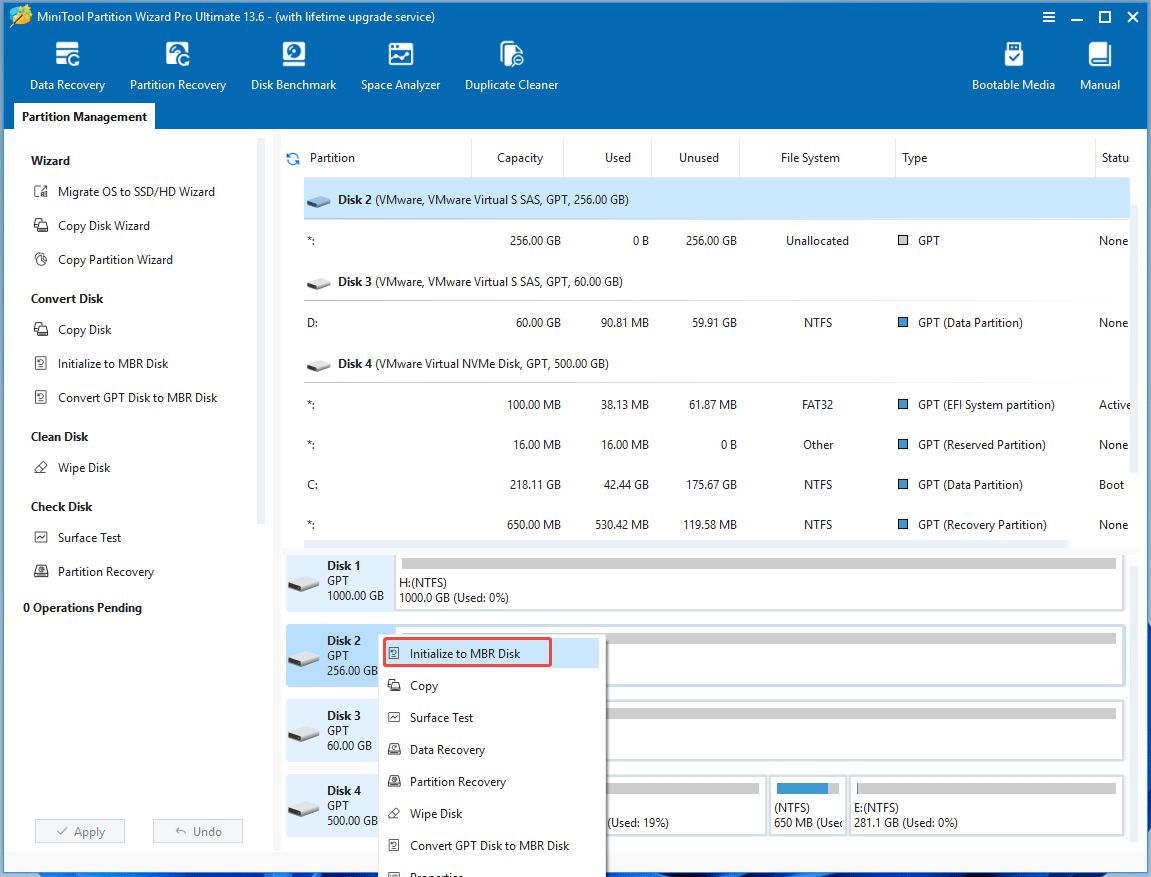Open Data Recovery tool icon

point(68,66)
